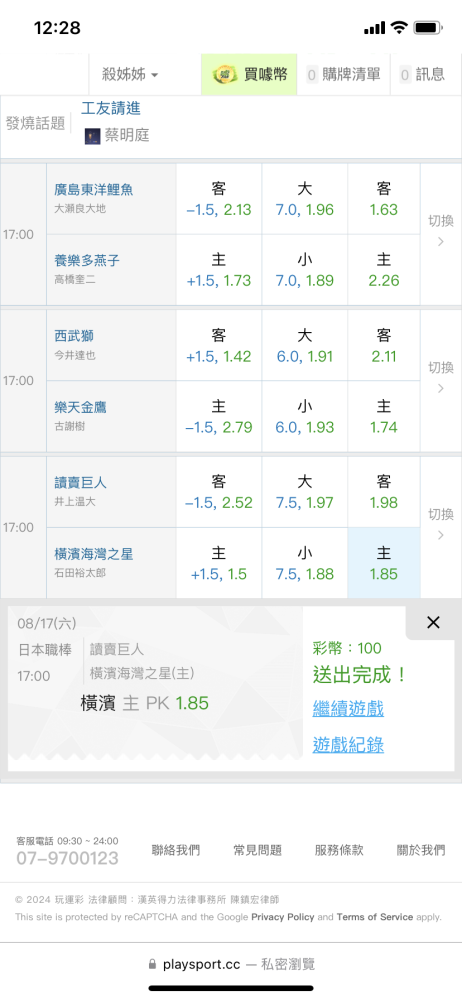
Task: Open the 殺姊姊 account dropdown
Action: click(x=130, y=75)
